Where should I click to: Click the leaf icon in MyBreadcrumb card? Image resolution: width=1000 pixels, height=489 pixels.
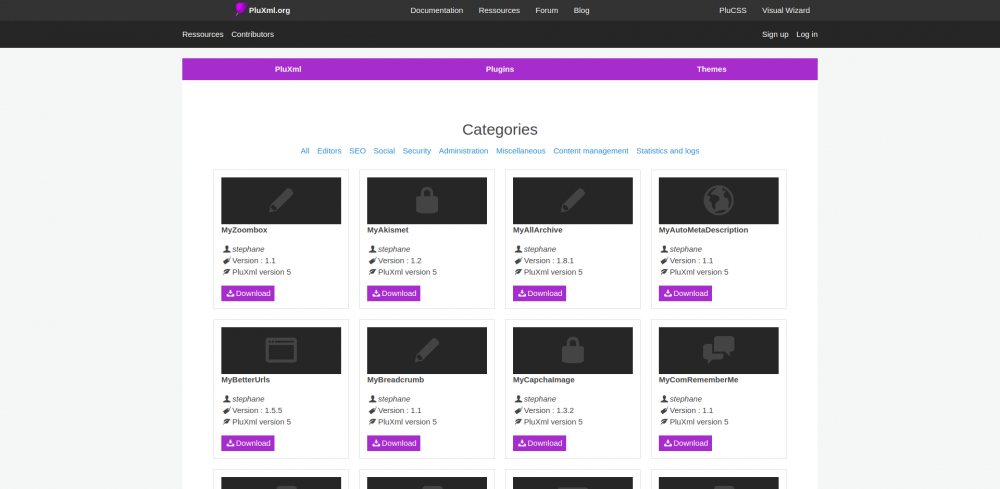[372, 422]
